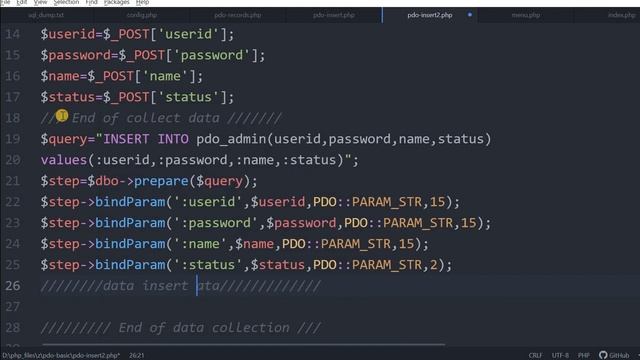Click the values(:userid,:password...) line
Viewport: 640px width, 360px height.
pyautogui.click(x=200, y=160)
